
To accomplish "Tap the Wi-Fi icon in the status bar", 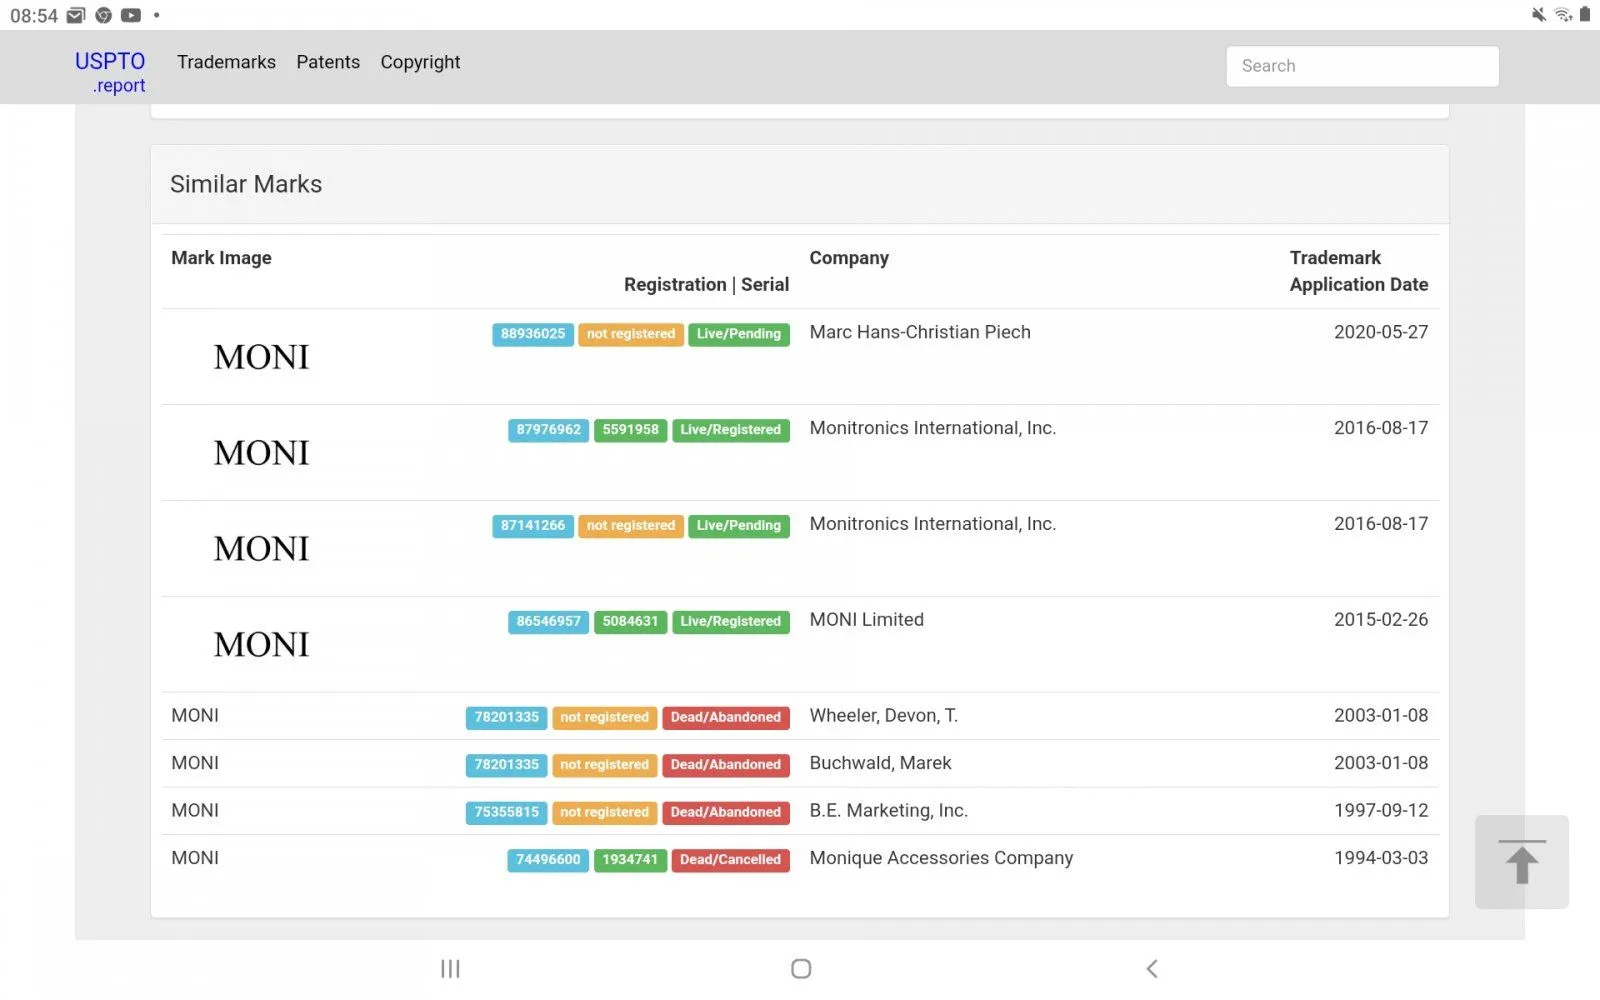I will 1563,14.
